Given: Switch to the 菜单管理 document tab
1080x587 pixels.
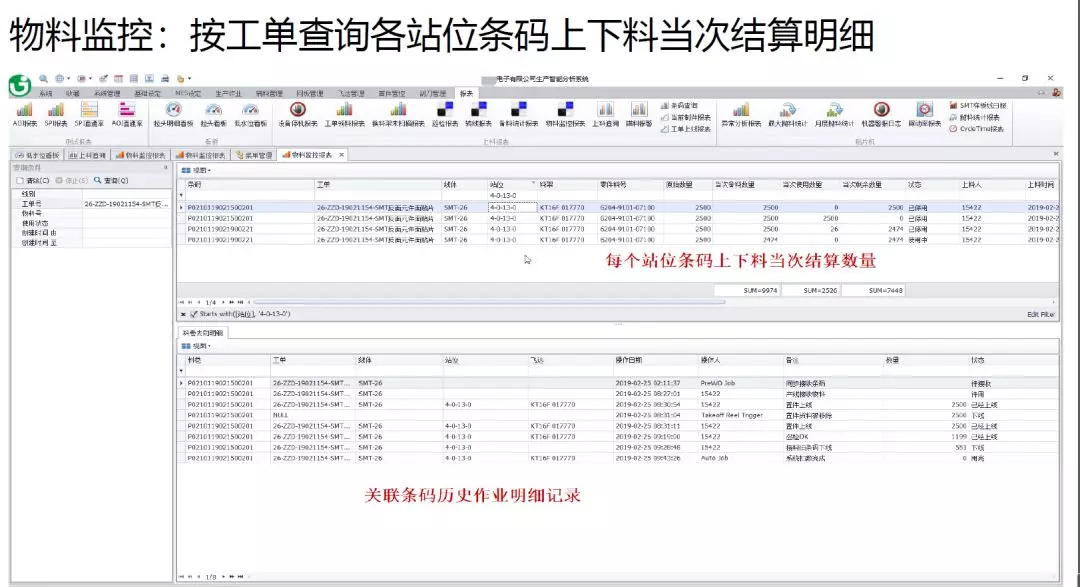Looking at the screenshot, I should (253, 155).
